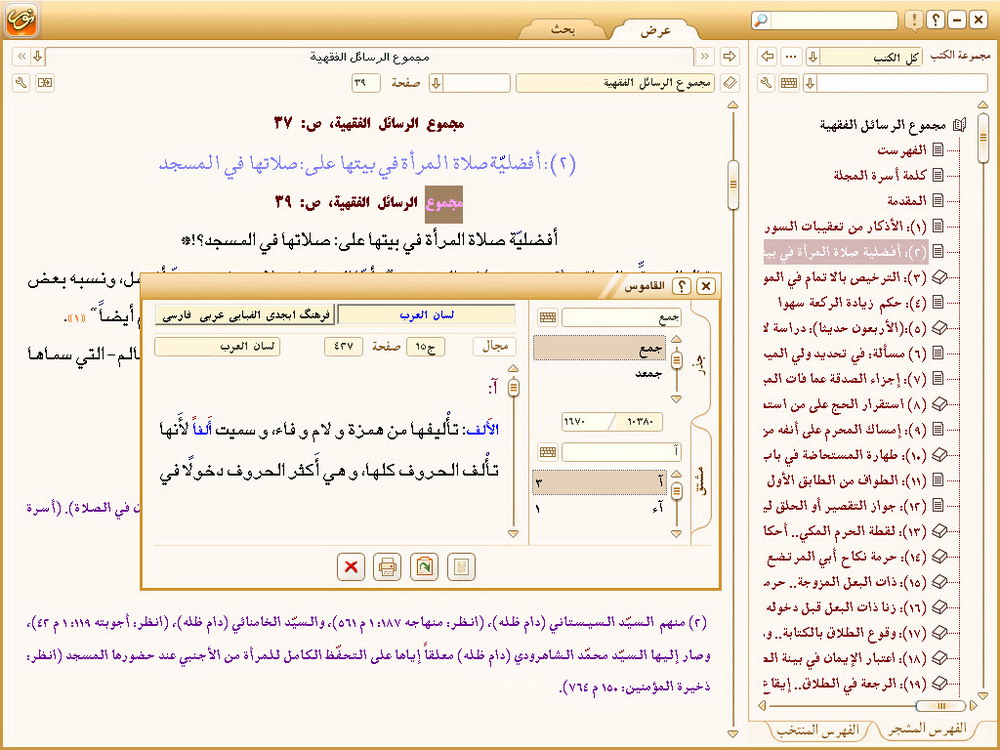Screen dimensions: 1000x750
Task: Click open-book icon next to مجموع الرسائل الفقهية
Action: pos(960,125)
